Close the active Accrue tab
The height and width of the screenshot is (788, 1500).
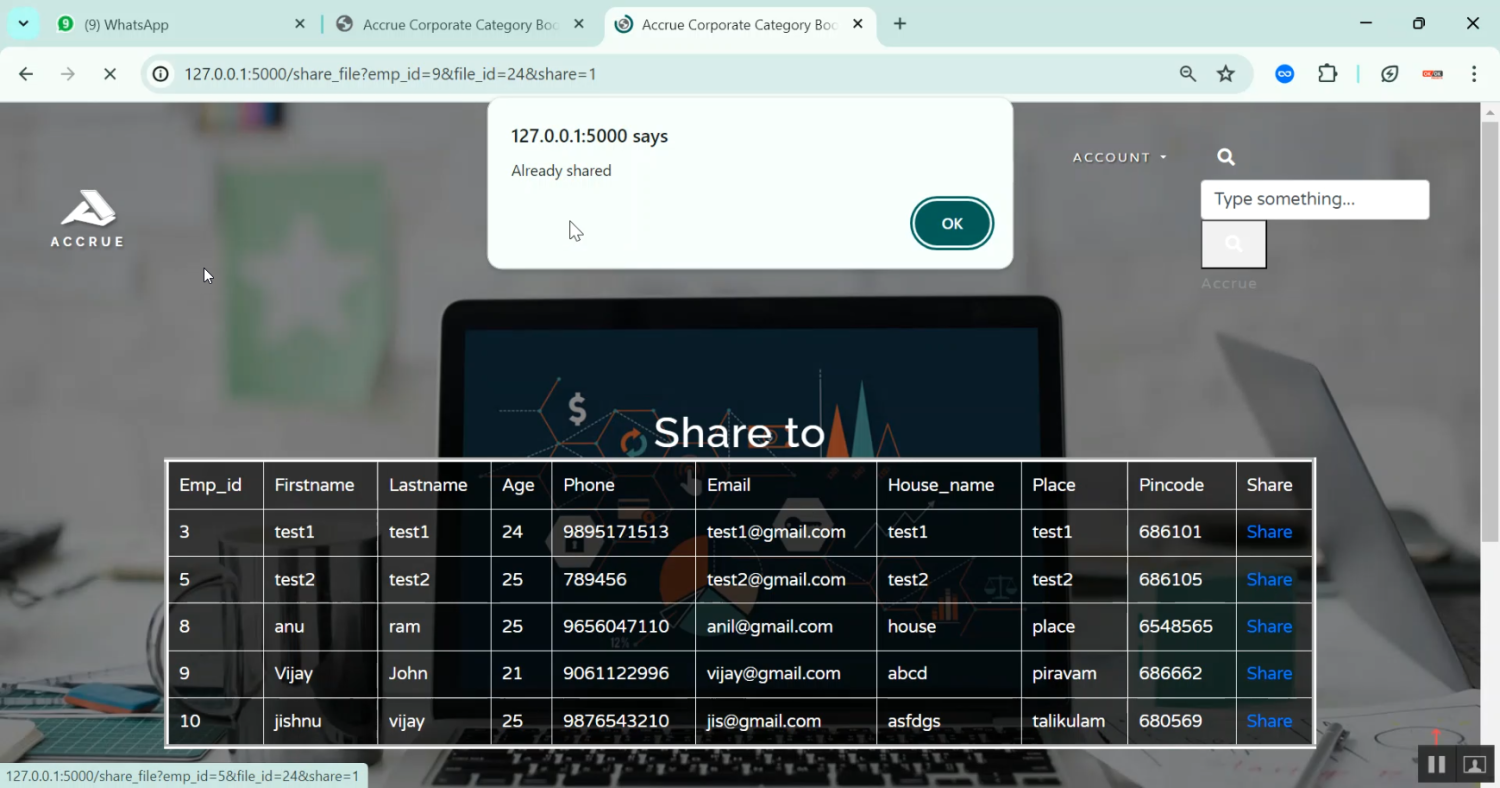pyautogui.click(x=857, y=24)
